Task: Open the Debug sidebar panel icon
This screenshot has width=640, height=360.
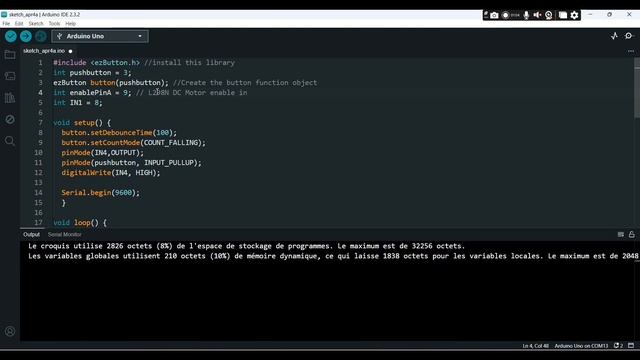Action: point(10,120)
